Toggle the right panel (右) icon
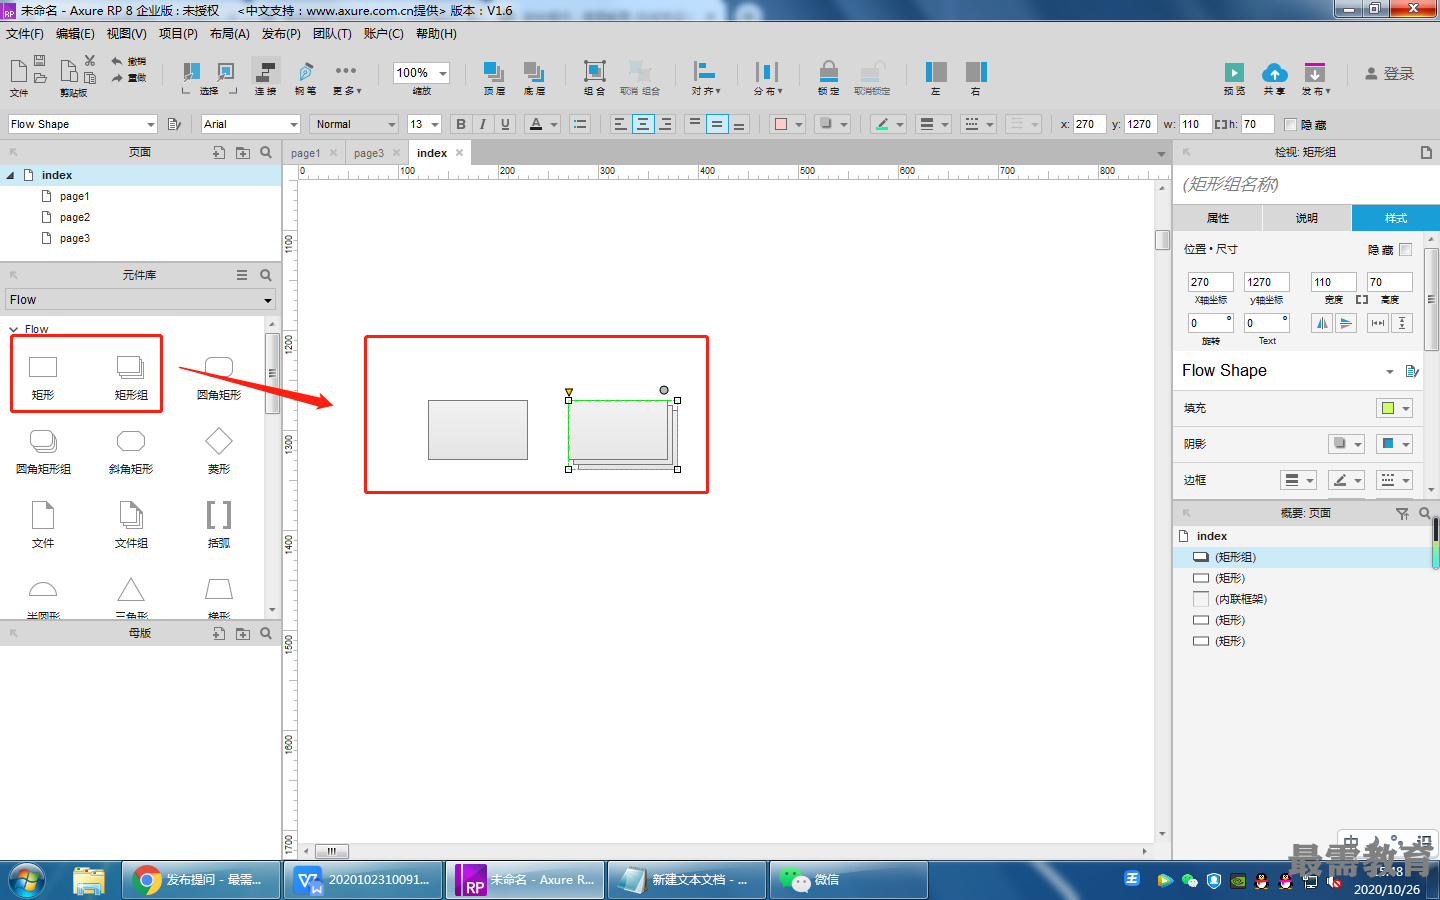Screen dimensions: 1440x900 [976, 72]
